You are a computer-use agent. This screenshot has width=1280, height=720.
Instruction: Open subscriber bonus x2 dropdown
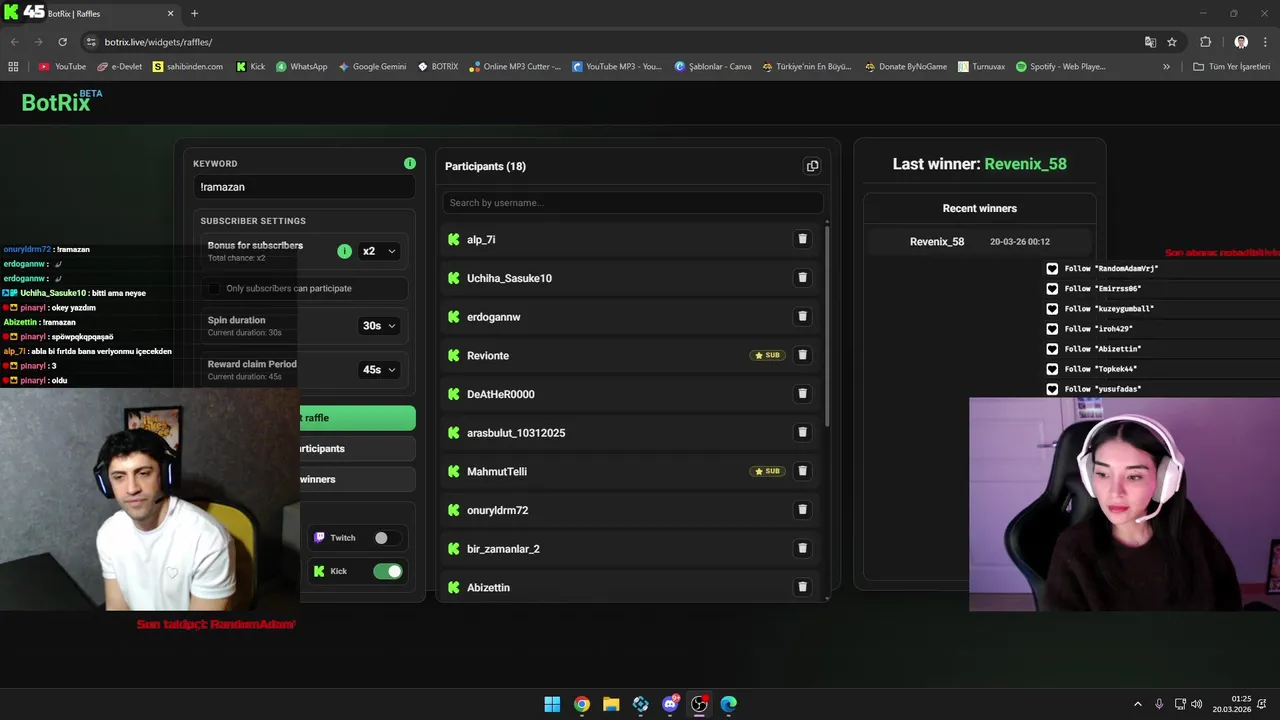pos(379,251)
